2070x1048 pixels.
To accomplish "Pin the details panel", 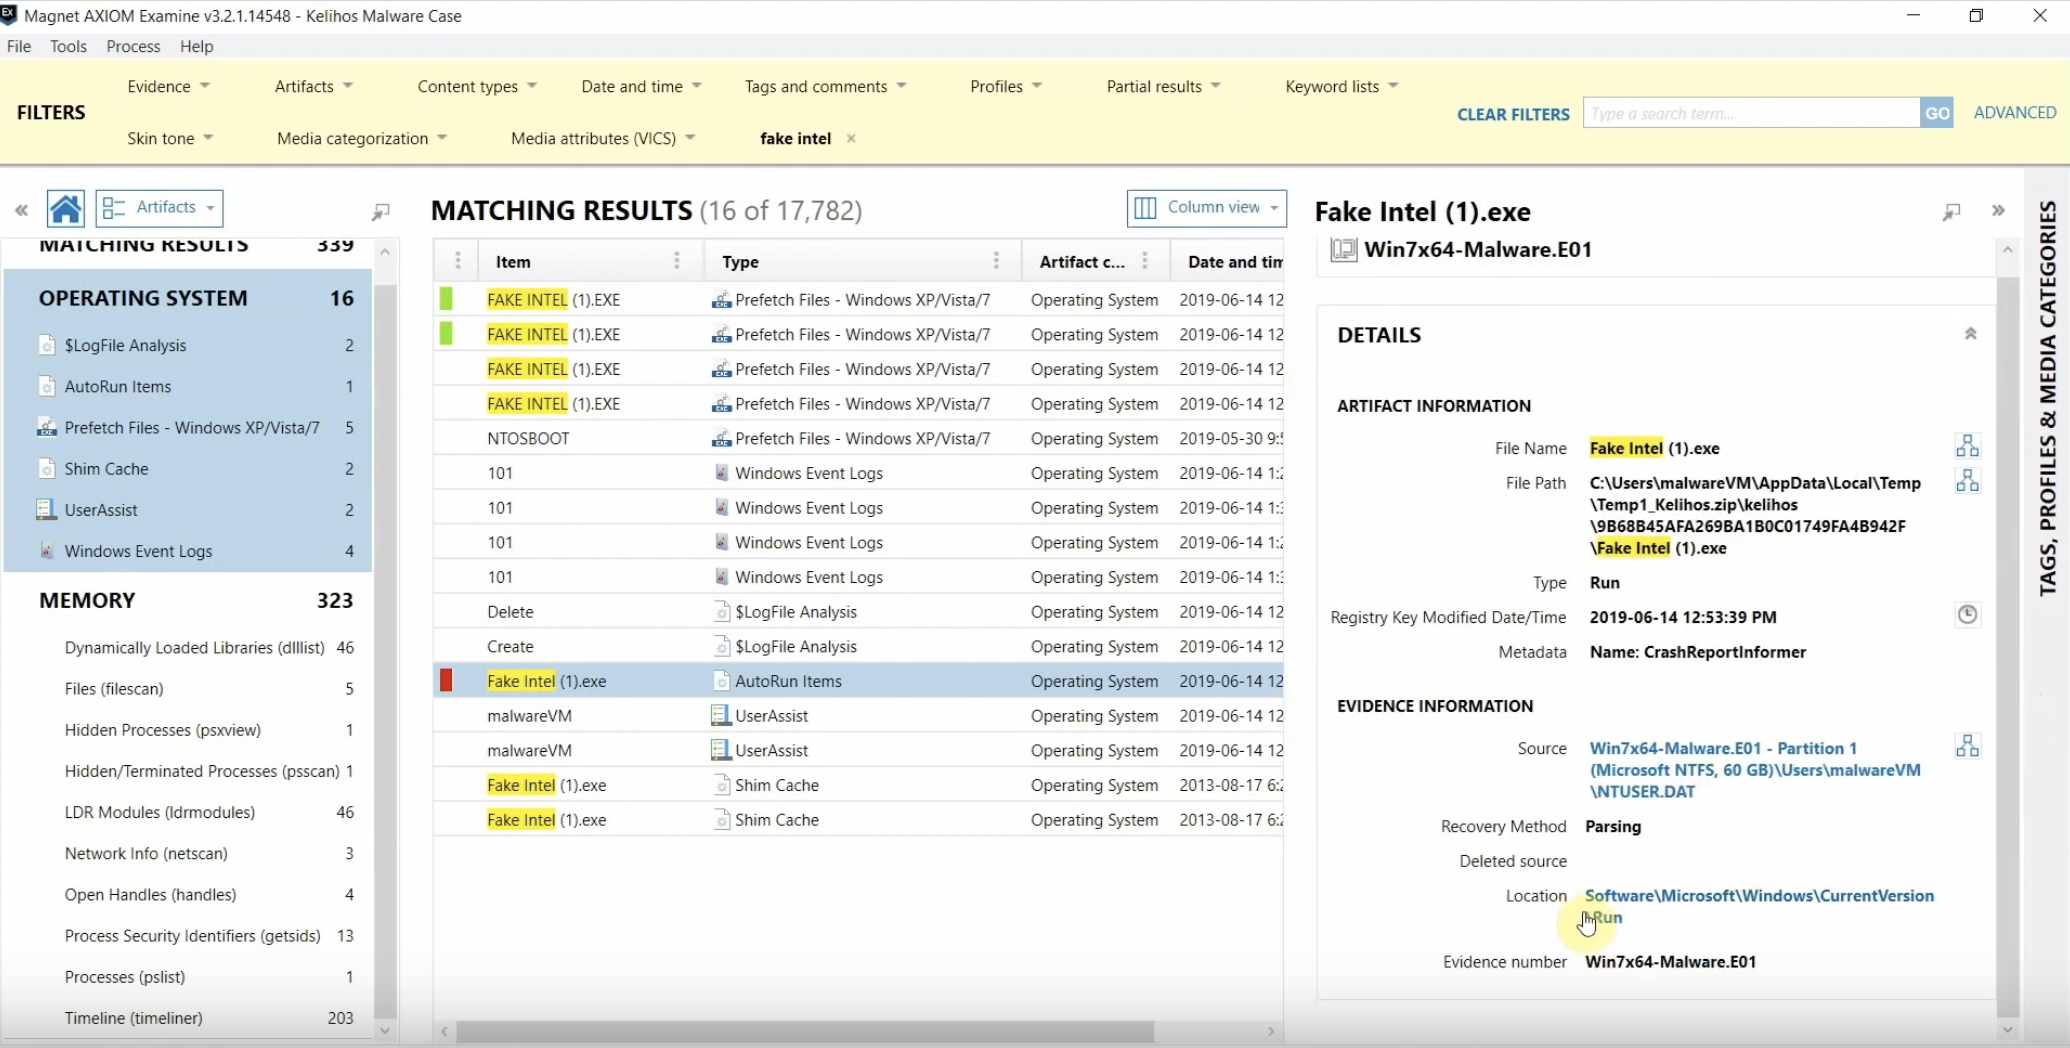I will [1951, 211].
